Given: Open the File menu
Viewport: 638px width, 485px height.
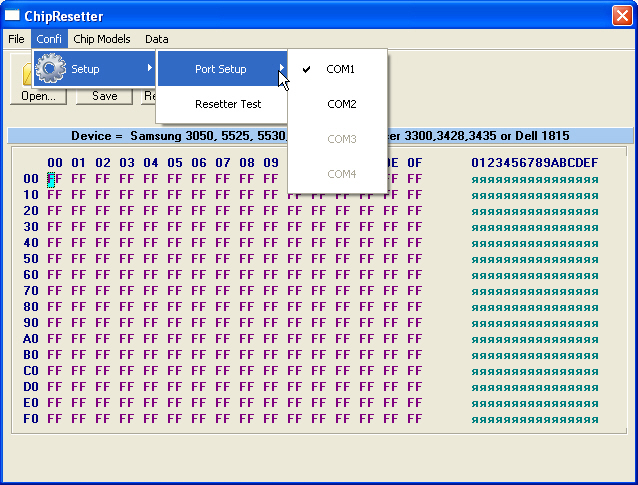Looking at the screenshot, I should tap(16, 39).
